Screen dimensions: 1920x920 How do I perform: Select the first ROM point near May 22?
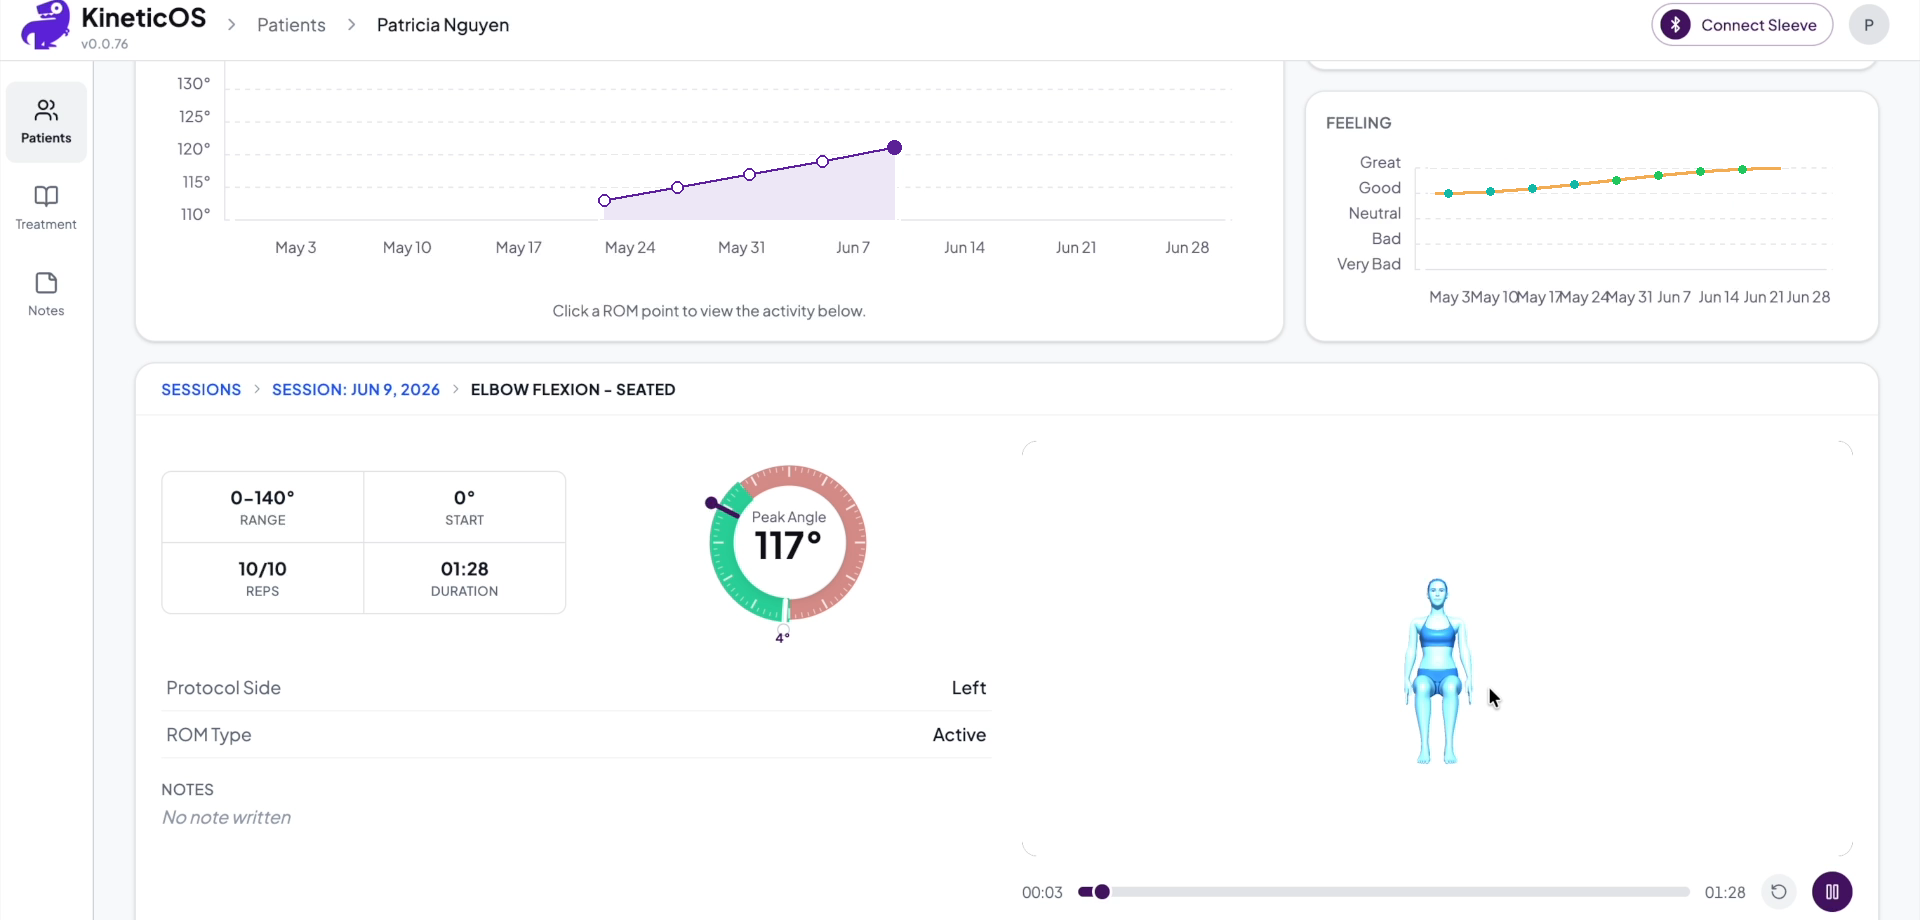click(605, 201)
